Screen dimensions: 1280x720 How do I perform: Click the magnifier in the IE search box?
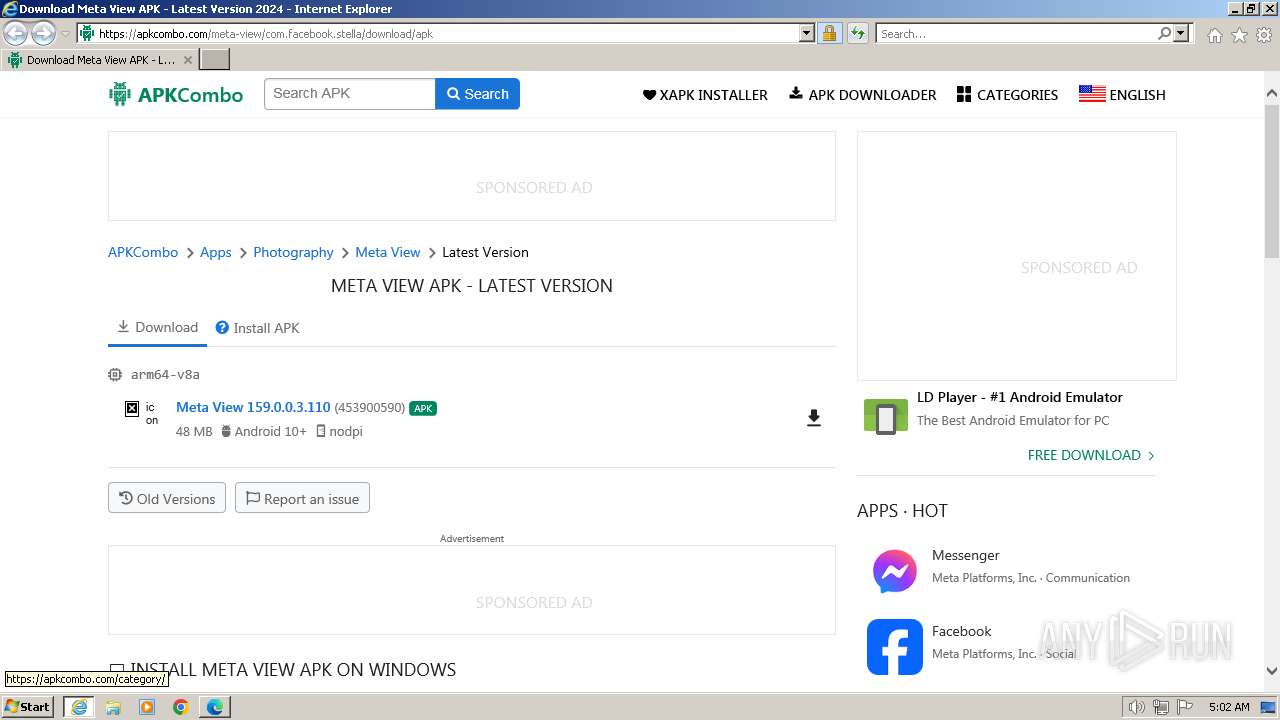coord(1164,33)
